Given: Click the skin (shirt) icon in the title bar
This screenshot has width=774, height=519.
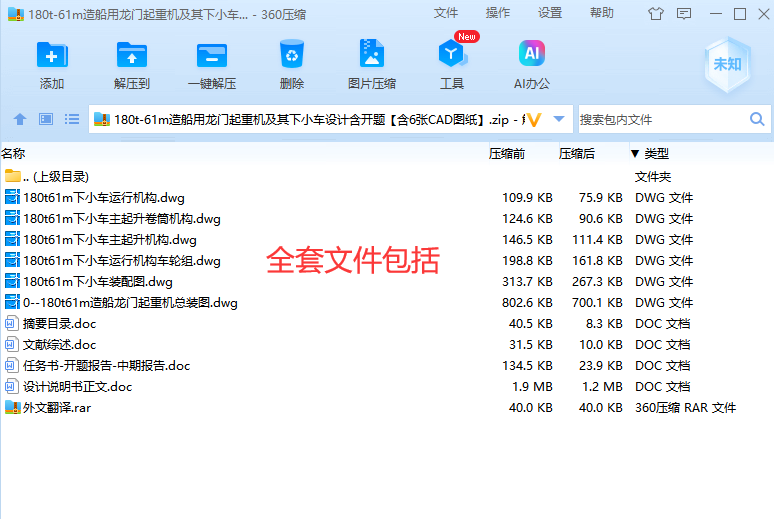Looking at the screenshot, I should [x=656, y=14].
